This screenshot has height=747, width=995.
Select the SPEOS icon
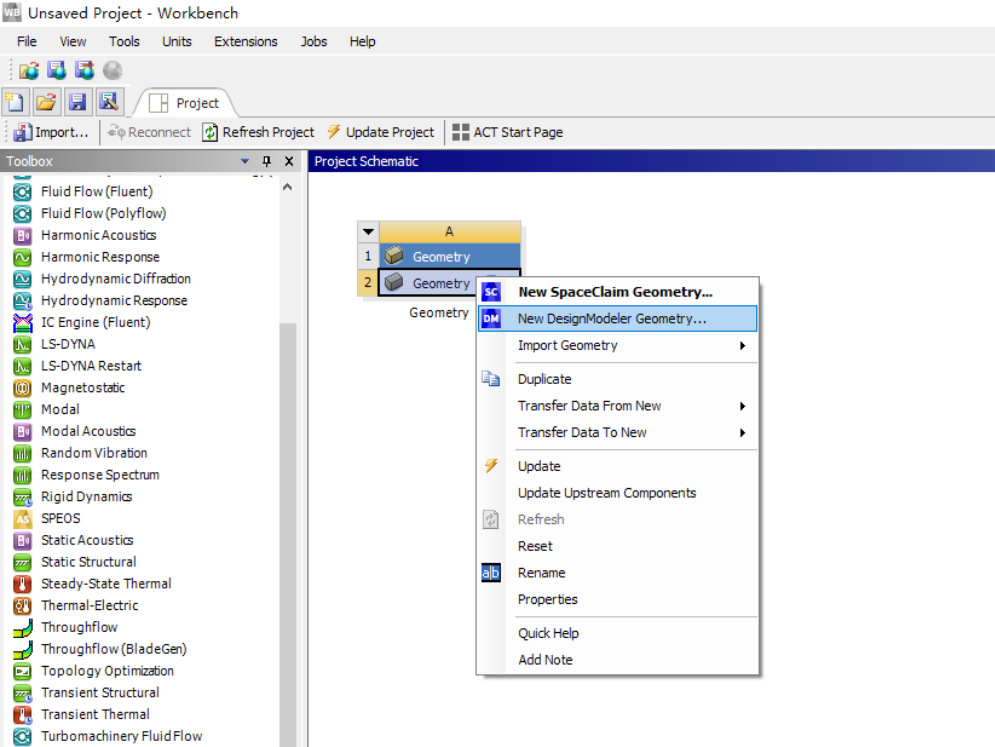22,519
